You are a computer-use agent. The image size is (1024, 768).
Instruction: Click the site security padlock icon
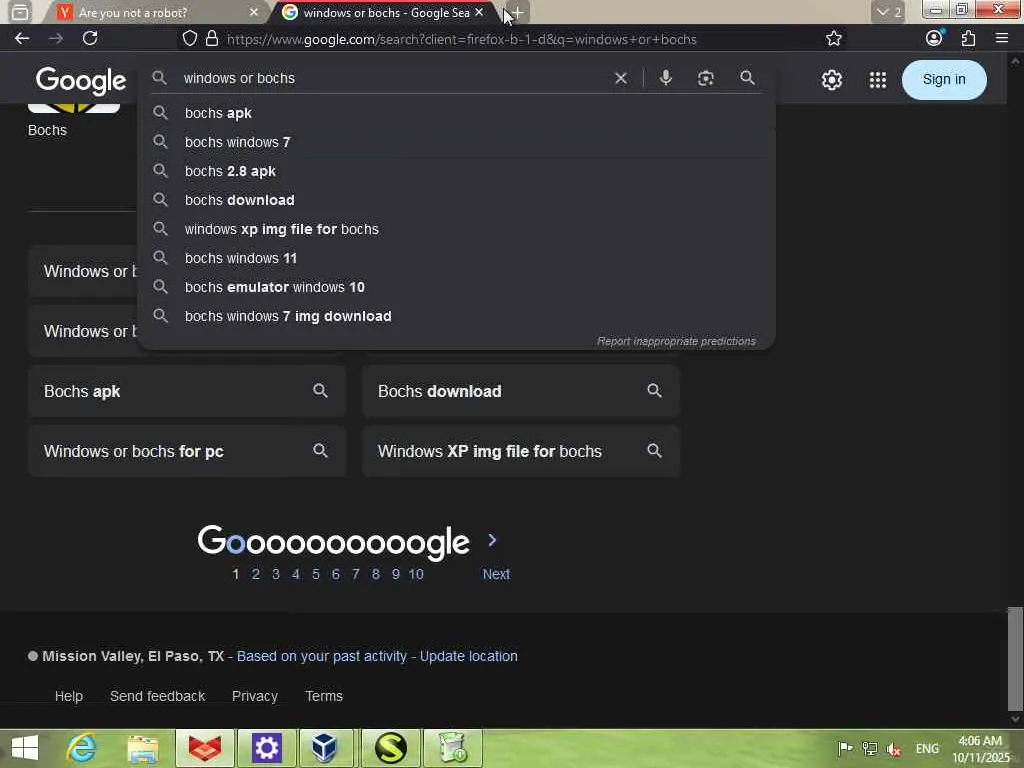212,39
